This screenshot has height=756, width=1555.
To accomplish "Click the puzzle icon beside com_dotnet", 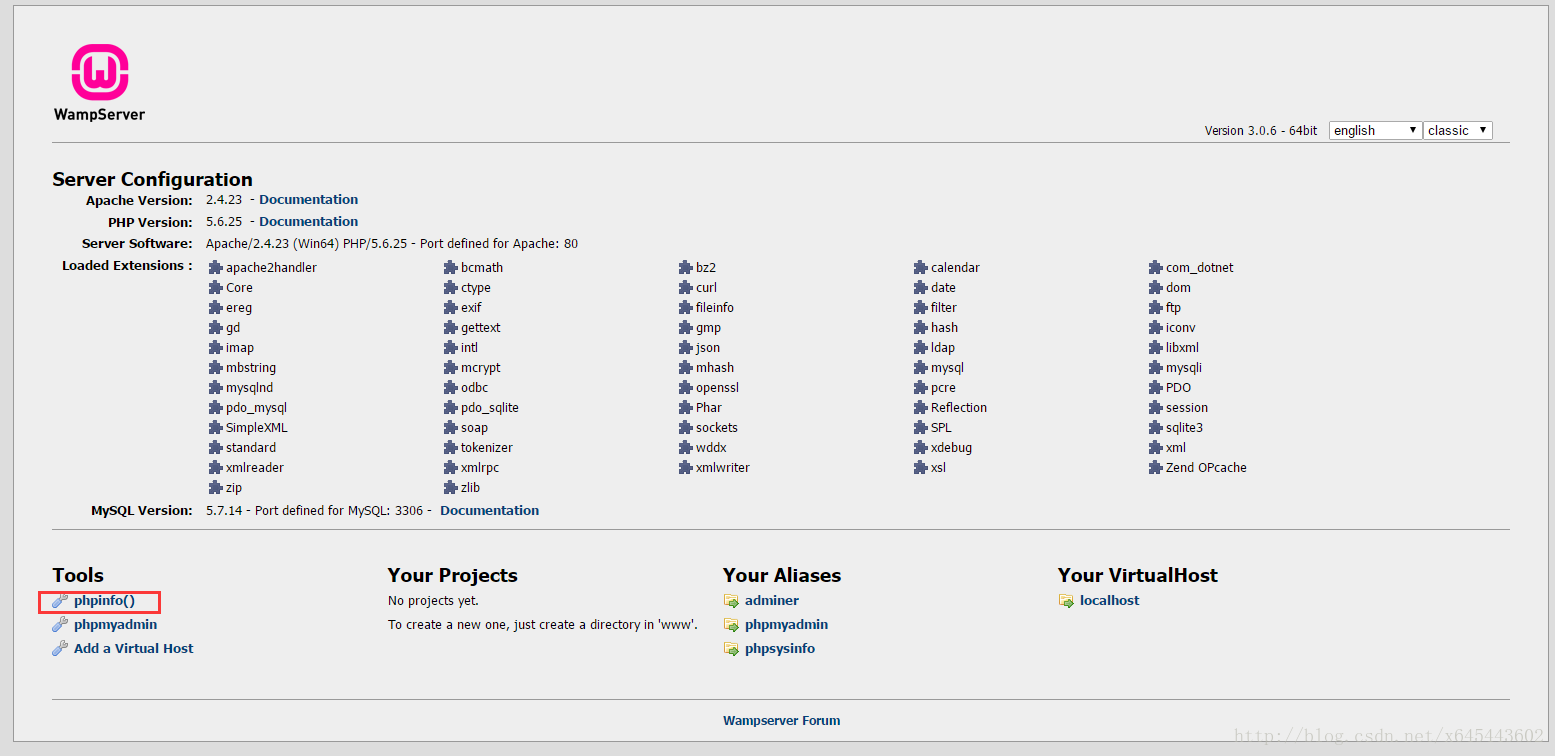I will pos(1155,268).
